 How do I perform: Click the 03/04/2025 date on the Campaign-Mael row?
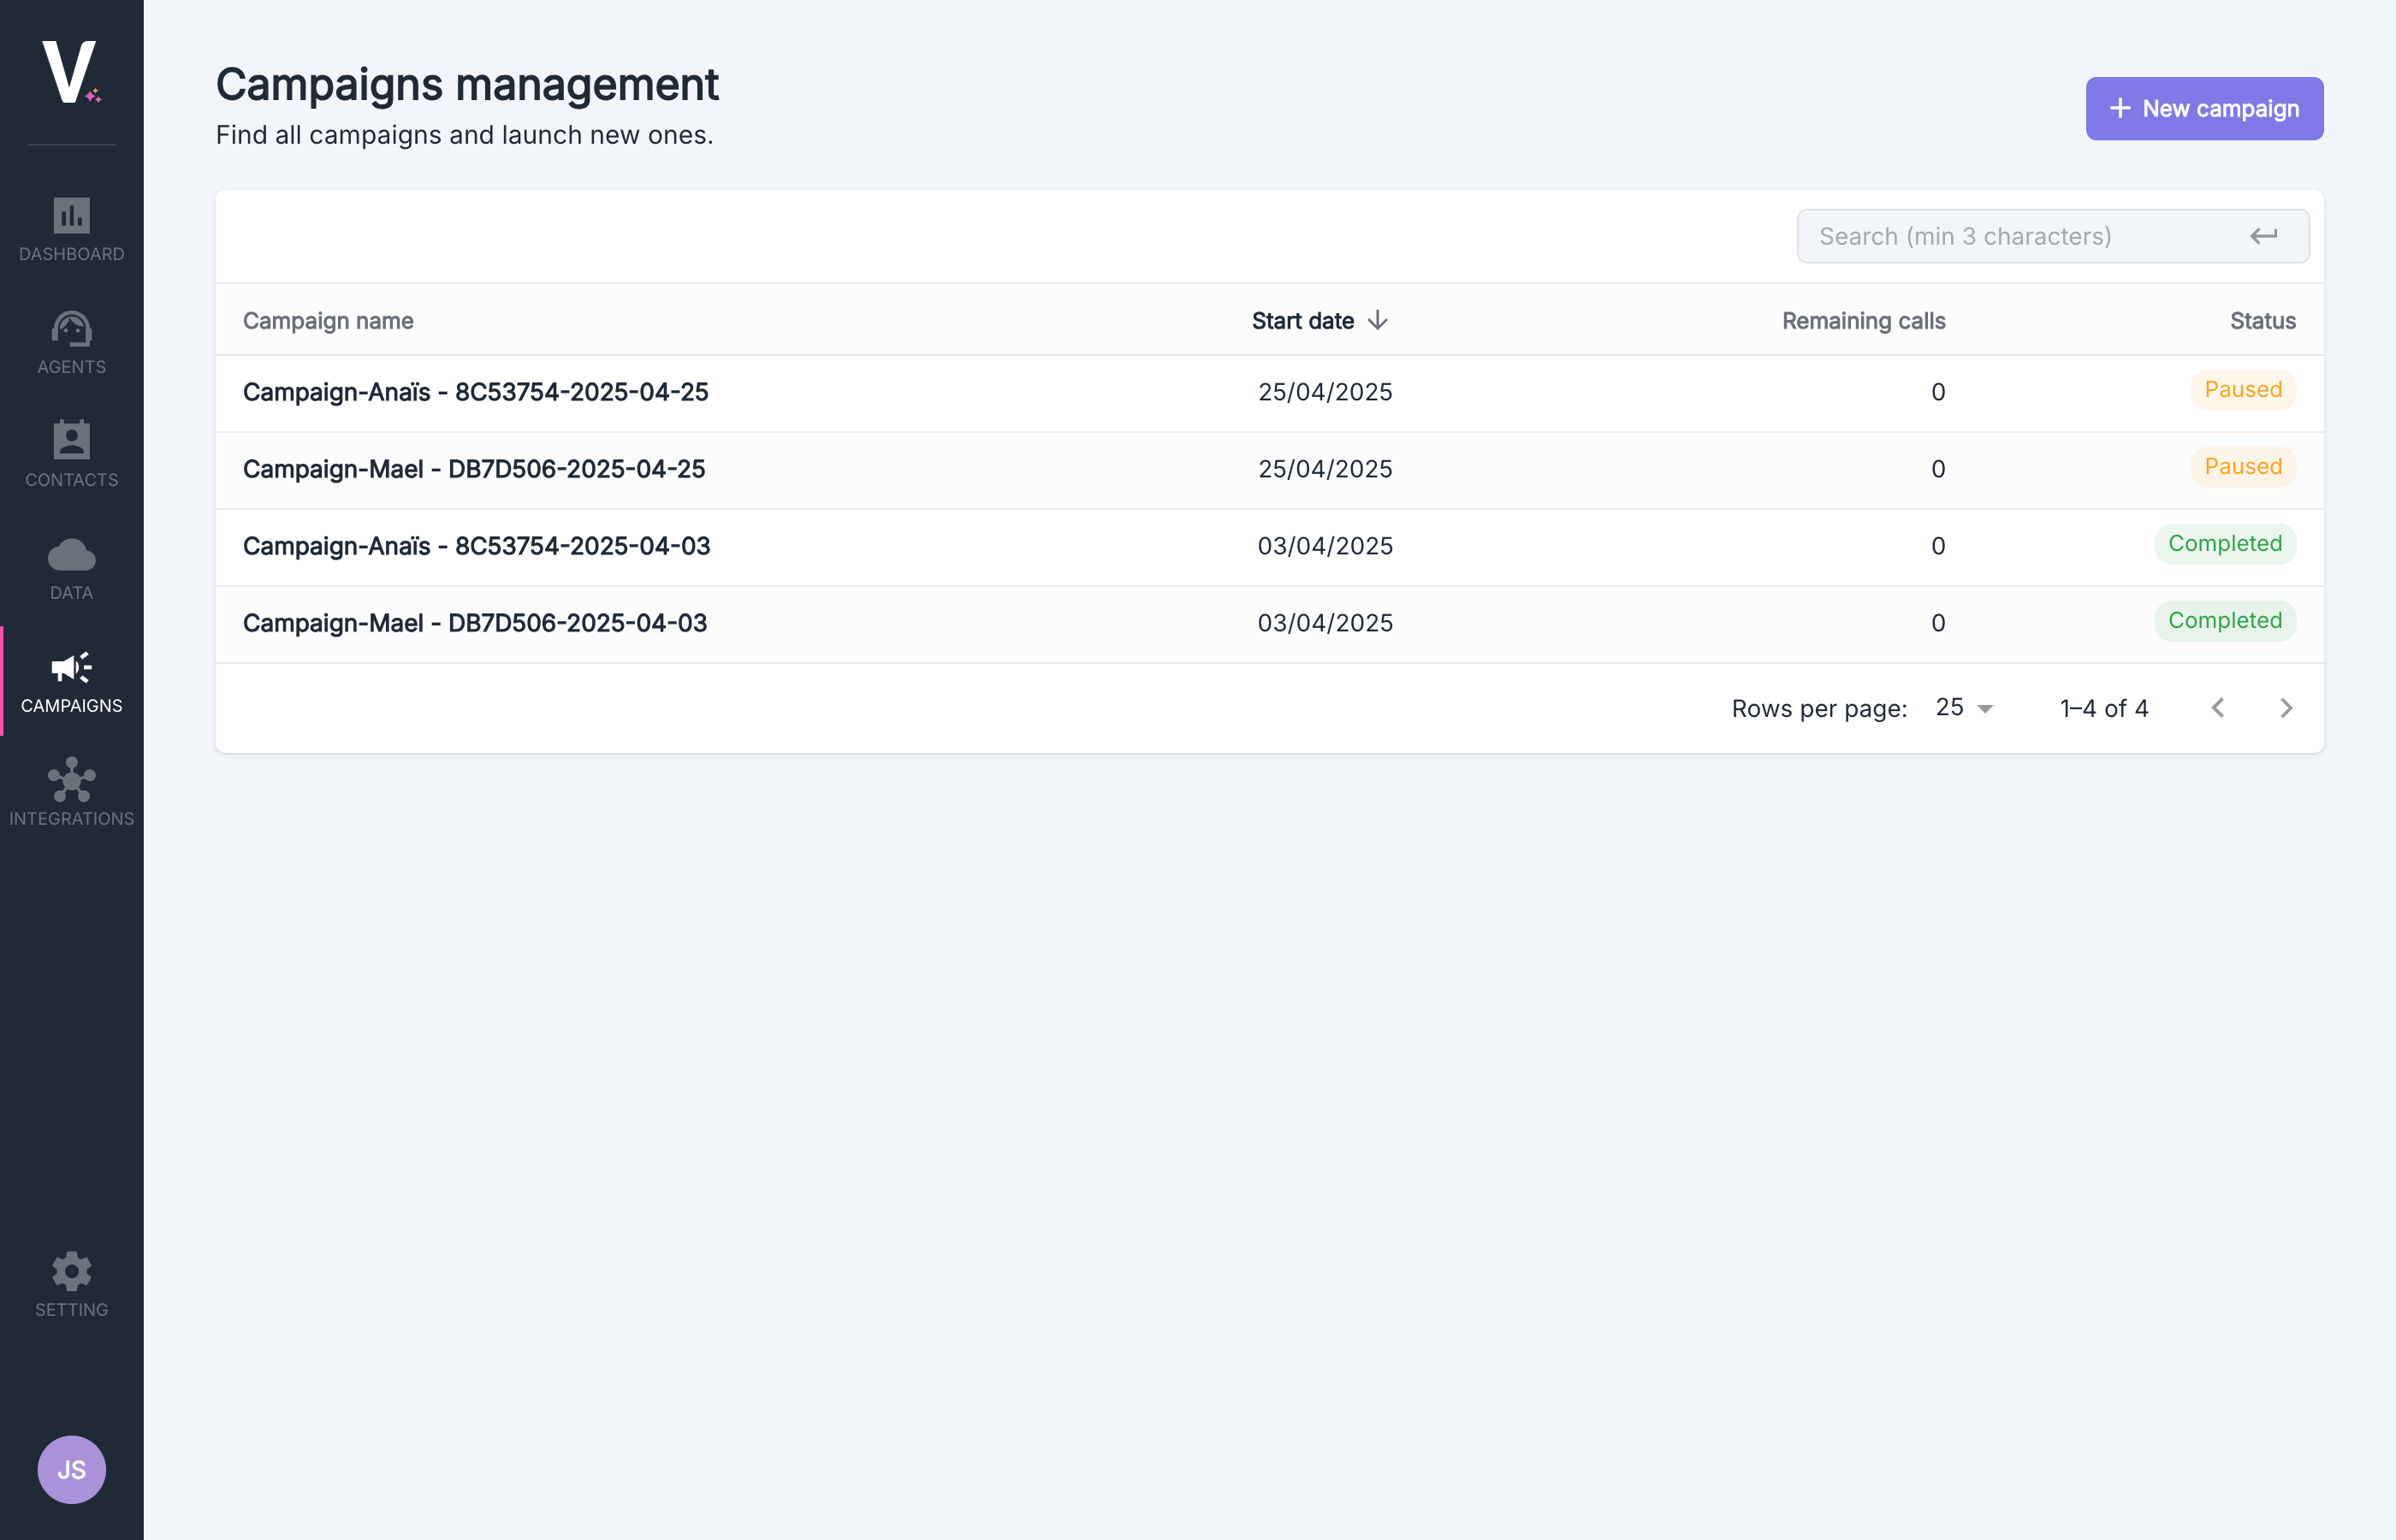1324,623
